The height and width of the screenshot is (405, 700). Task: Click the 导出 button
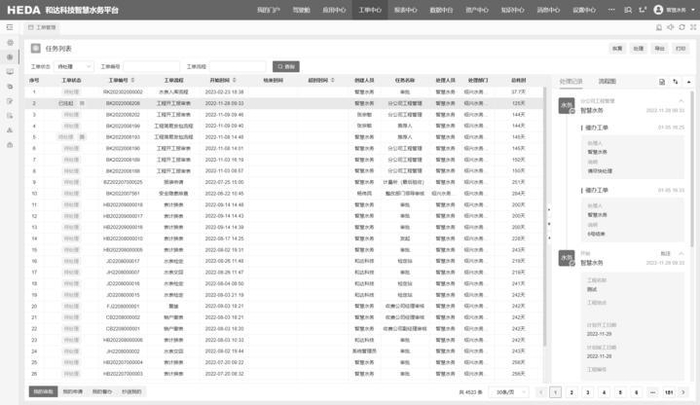point(659,48)
